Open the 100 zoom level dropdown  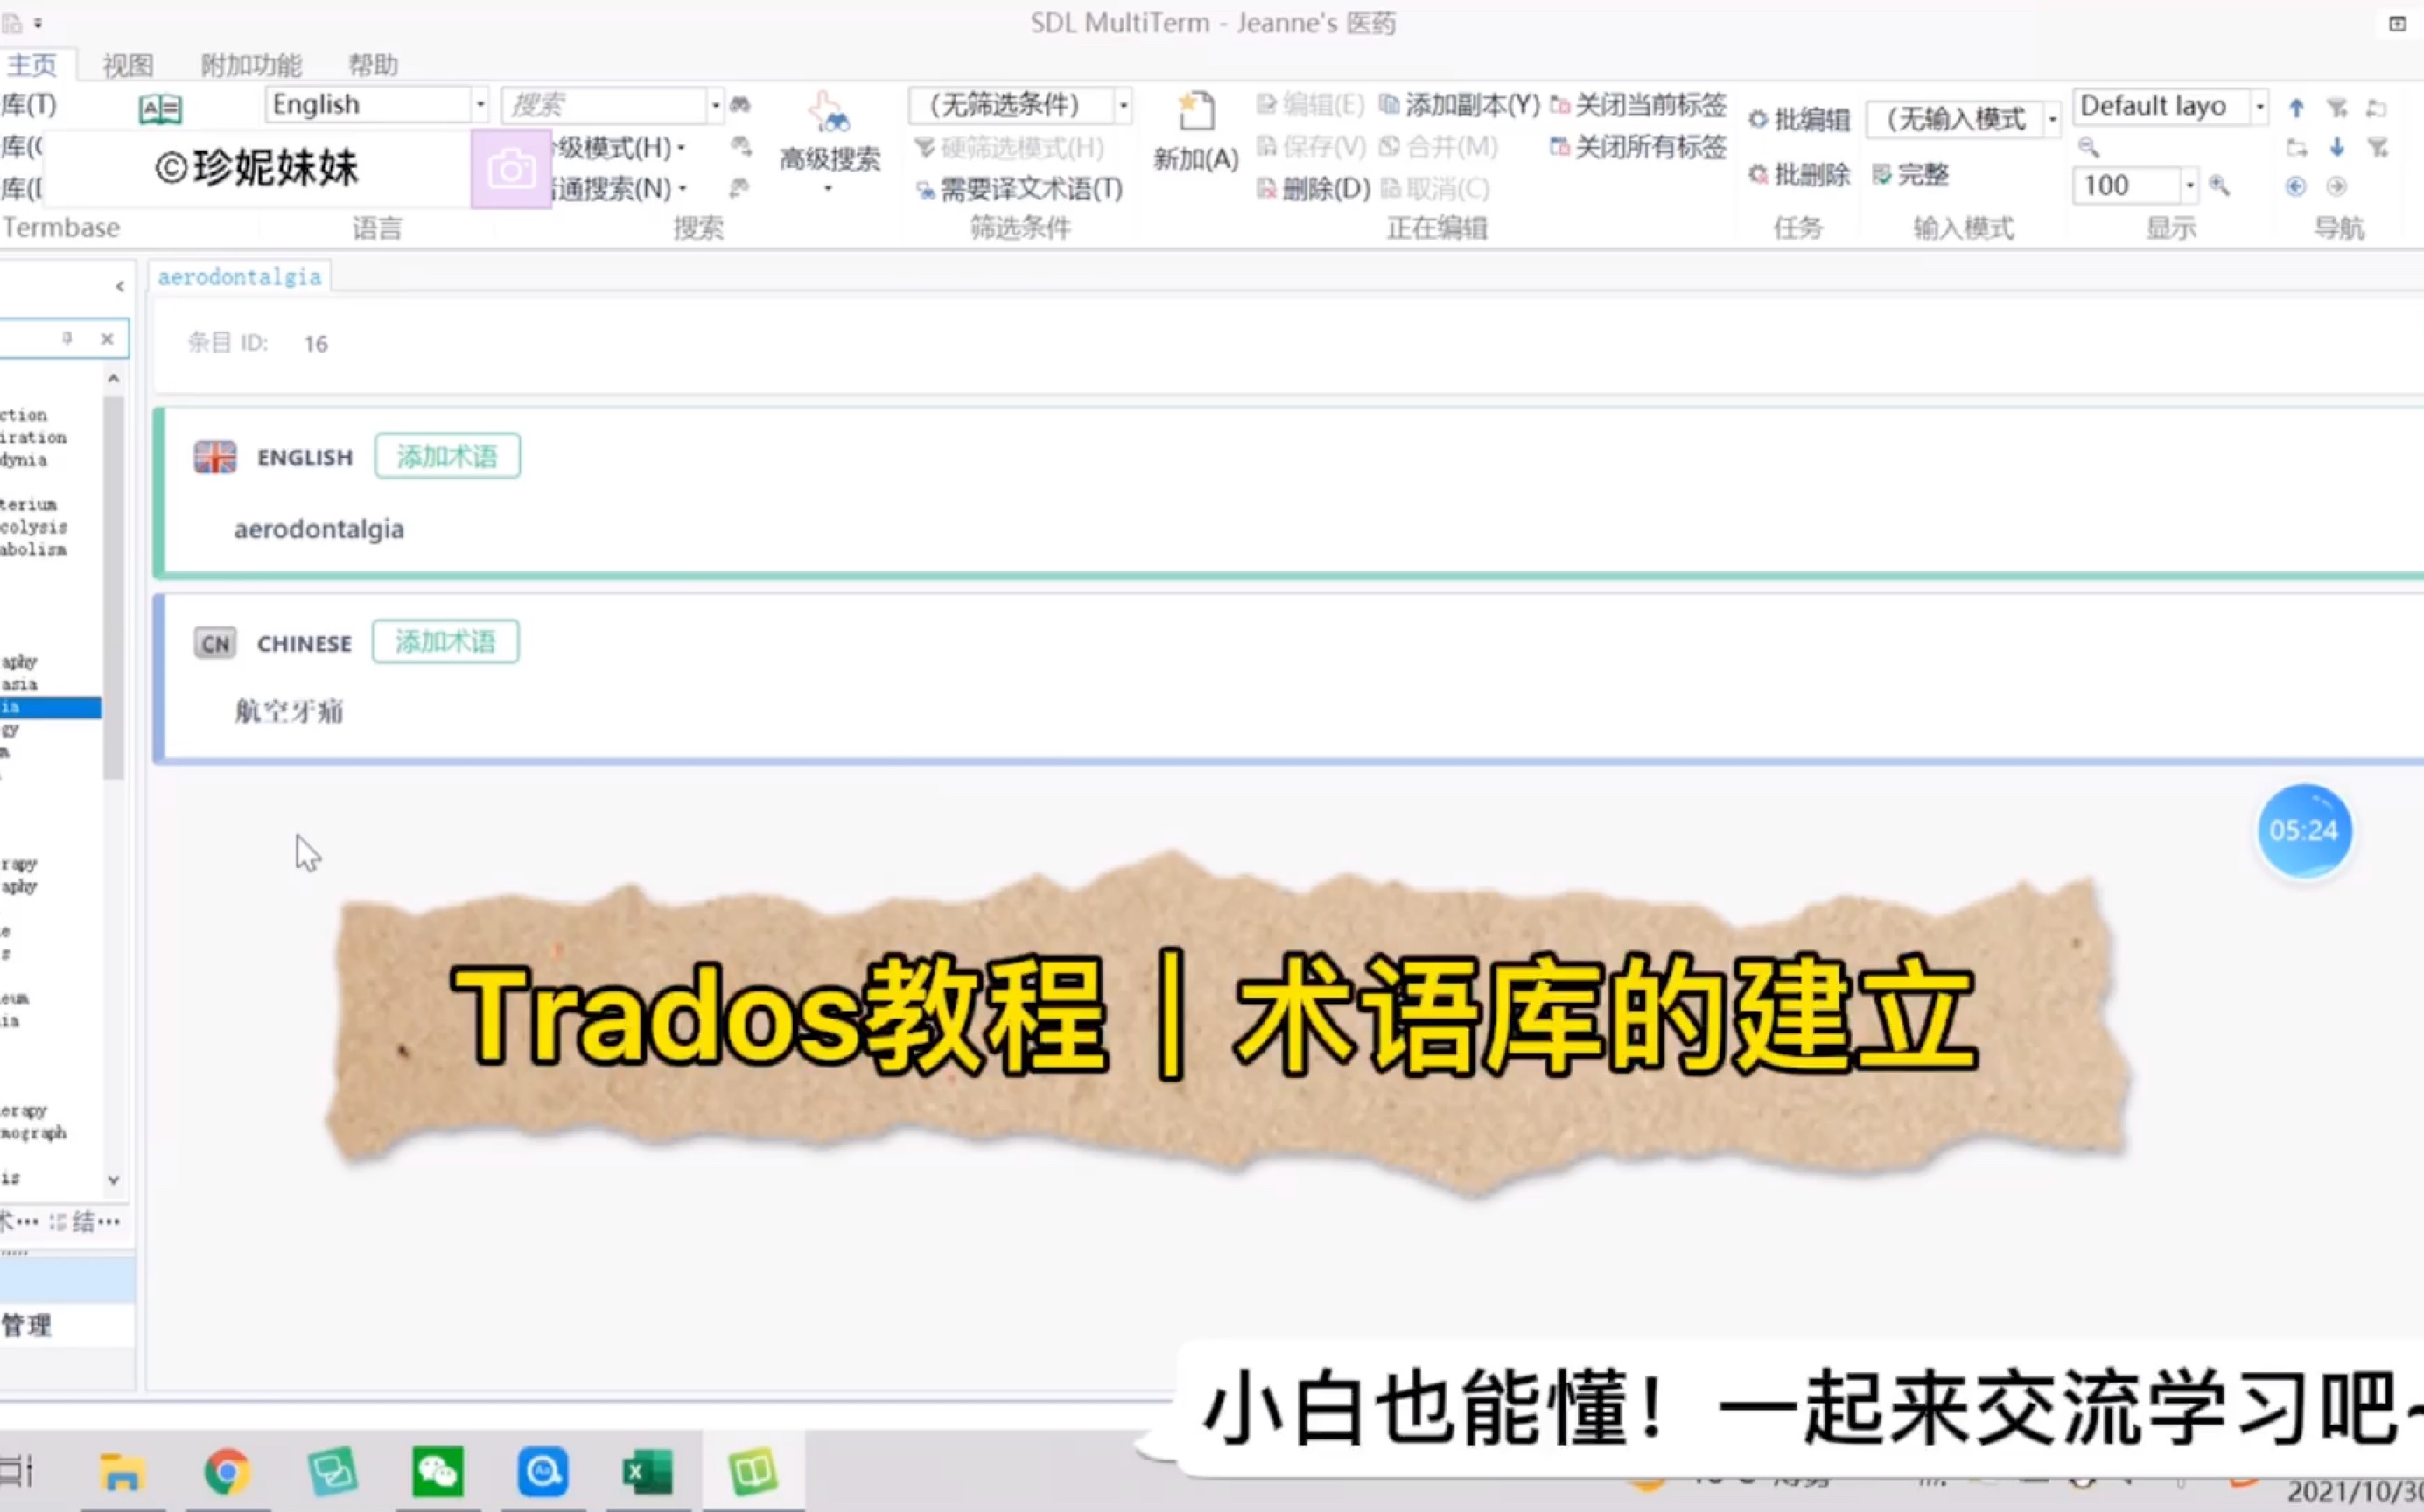click(2189, 185)
